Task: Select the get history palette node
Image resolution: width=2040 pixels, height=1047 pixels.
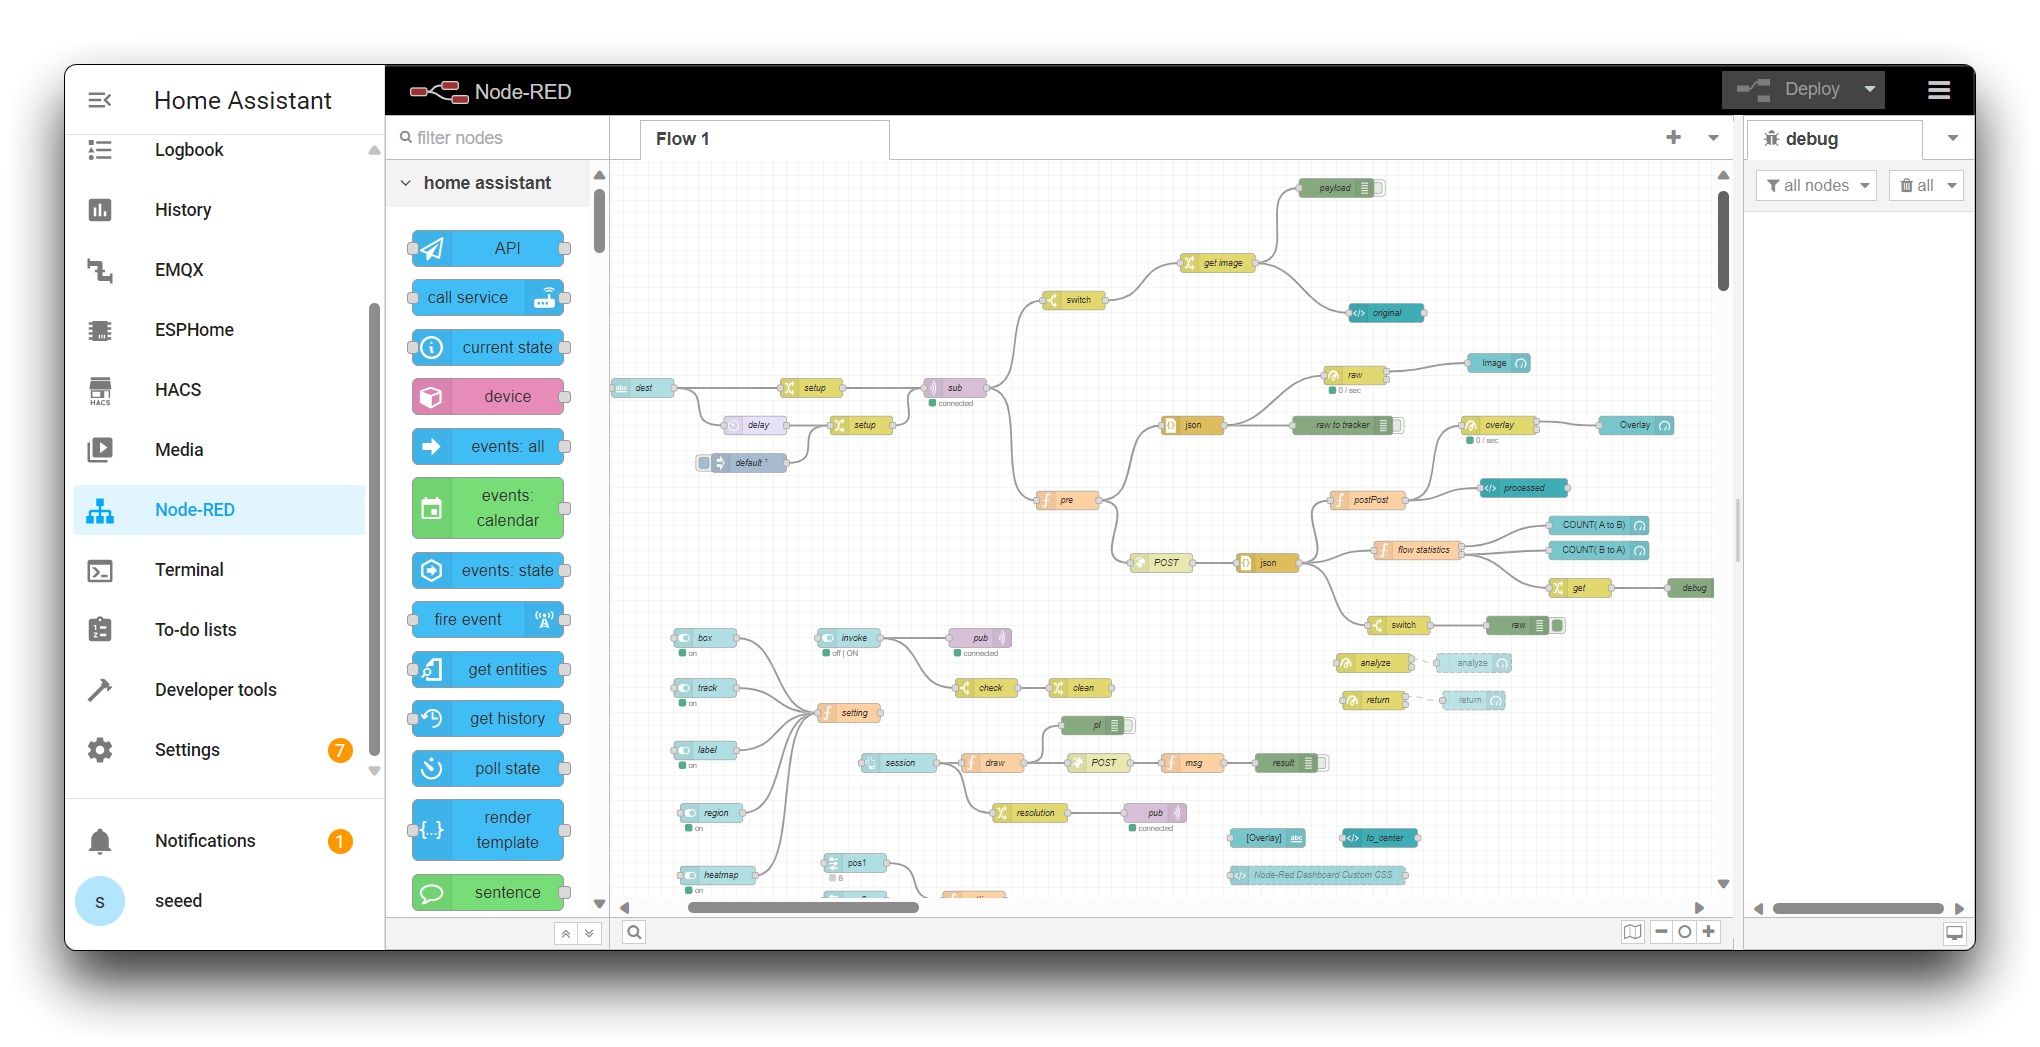Action: click(488, 719)
